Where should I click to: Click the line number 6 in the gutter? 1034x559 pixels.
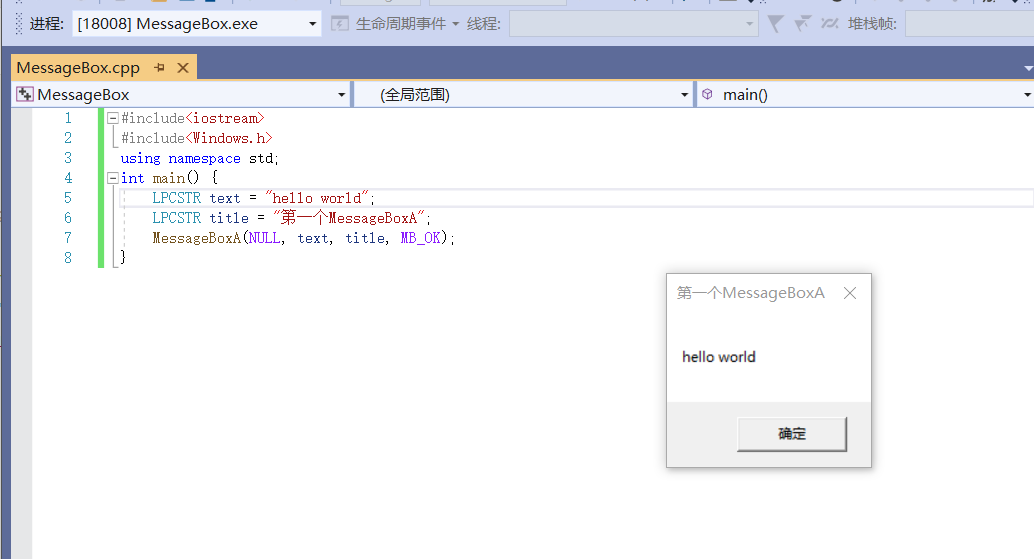68,218
